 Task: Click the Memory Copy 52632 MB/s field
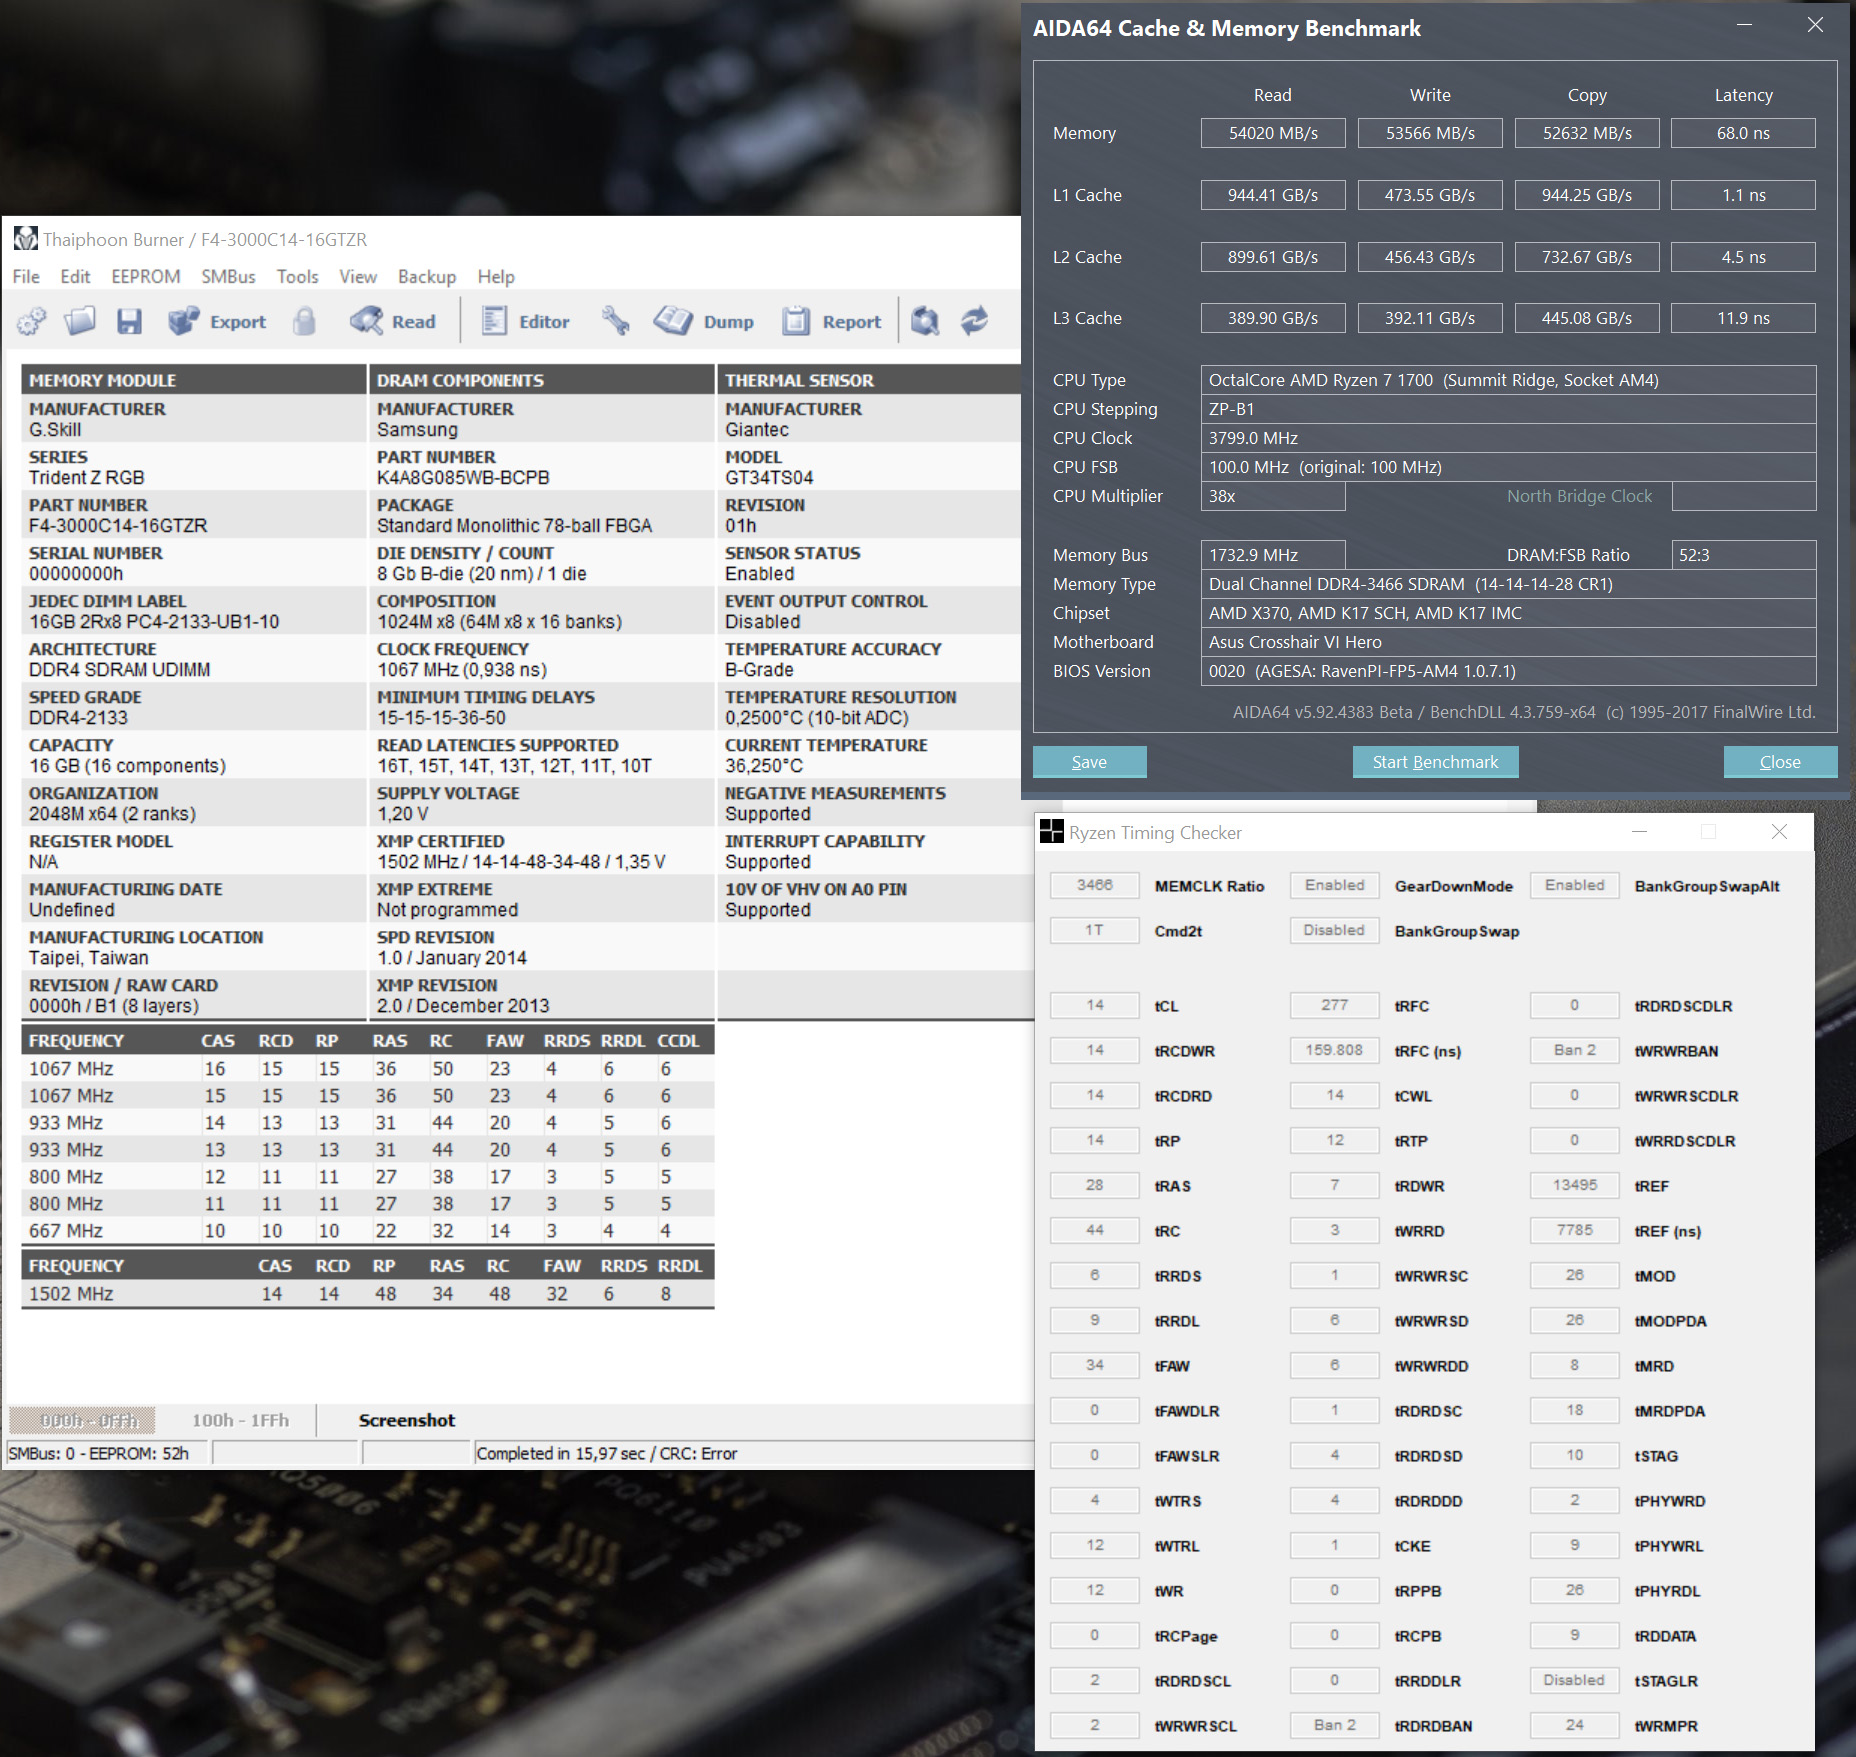pos(1587,133)
